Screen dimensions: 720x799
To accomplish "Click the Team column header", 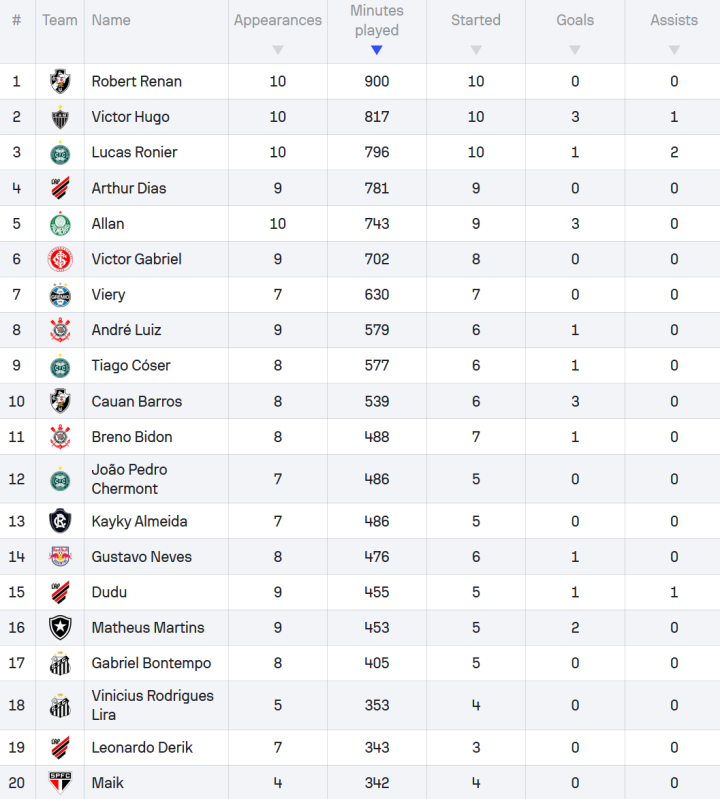I will coord(60,20).
